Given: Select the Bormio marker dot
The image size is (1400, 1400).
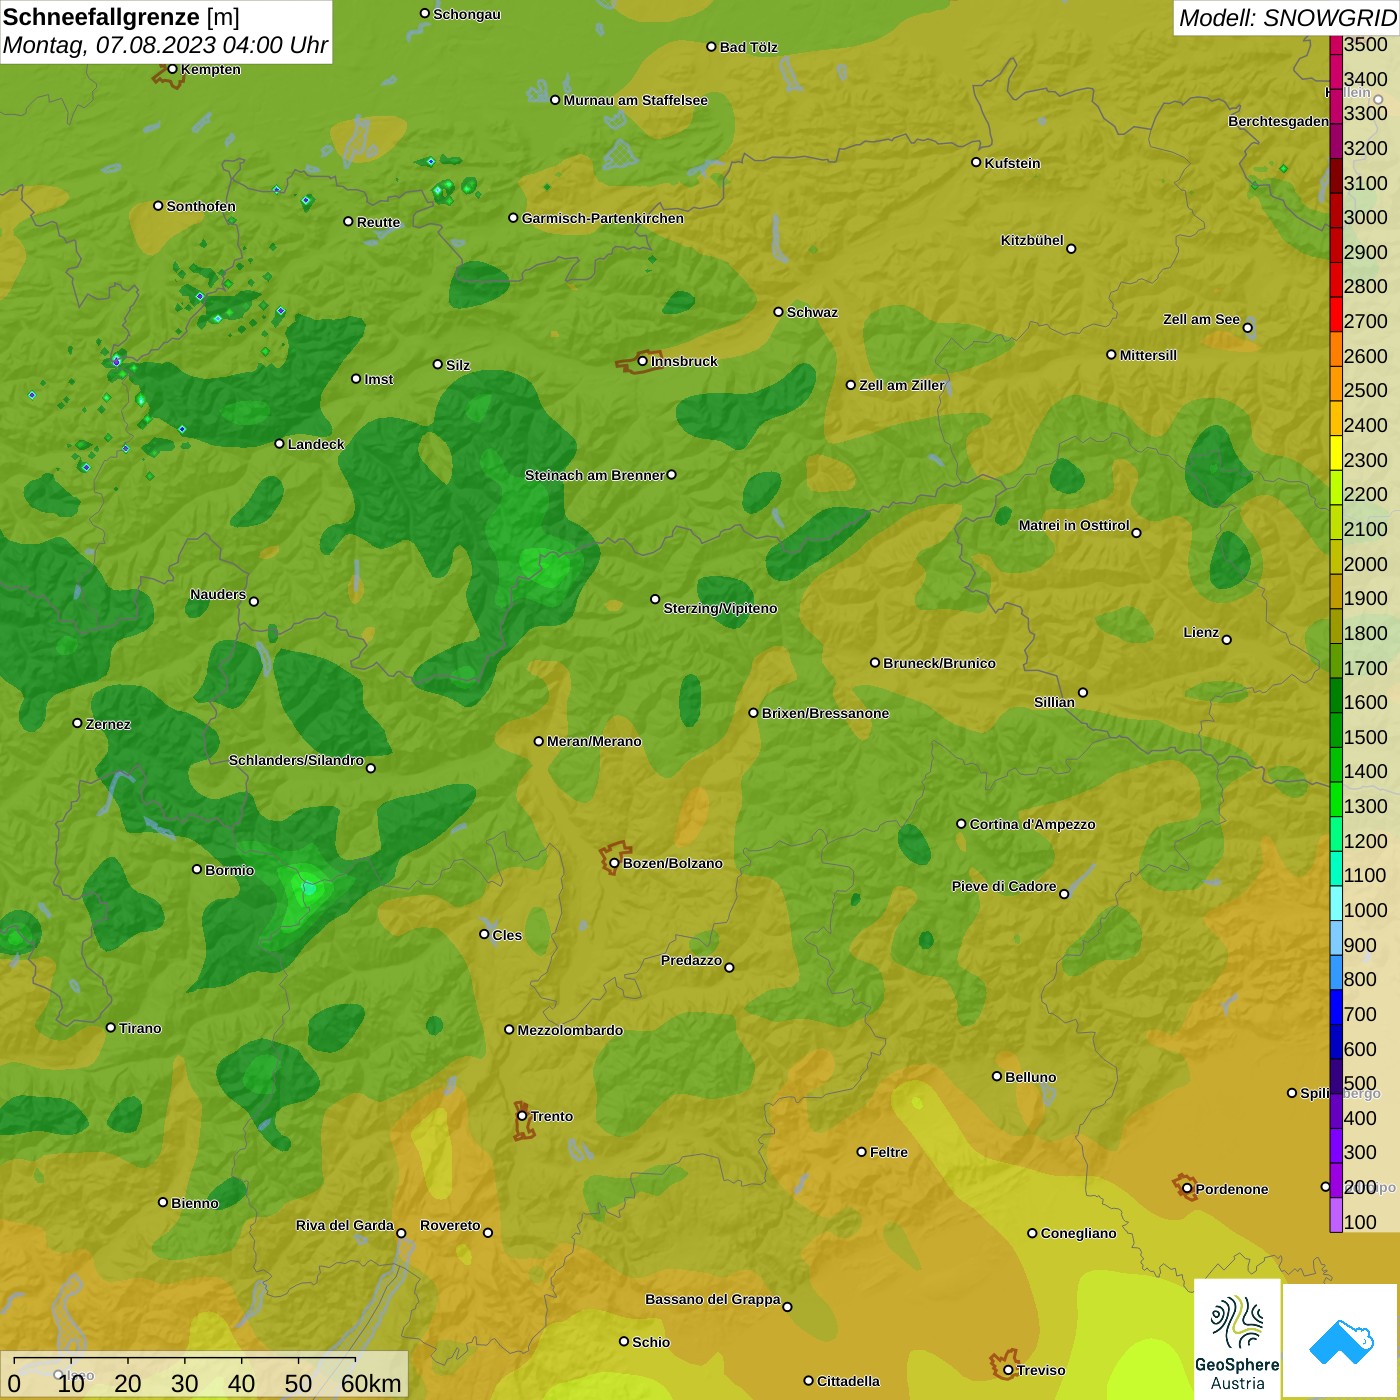Looking at the screenshot, I should (x=197, y=869).
